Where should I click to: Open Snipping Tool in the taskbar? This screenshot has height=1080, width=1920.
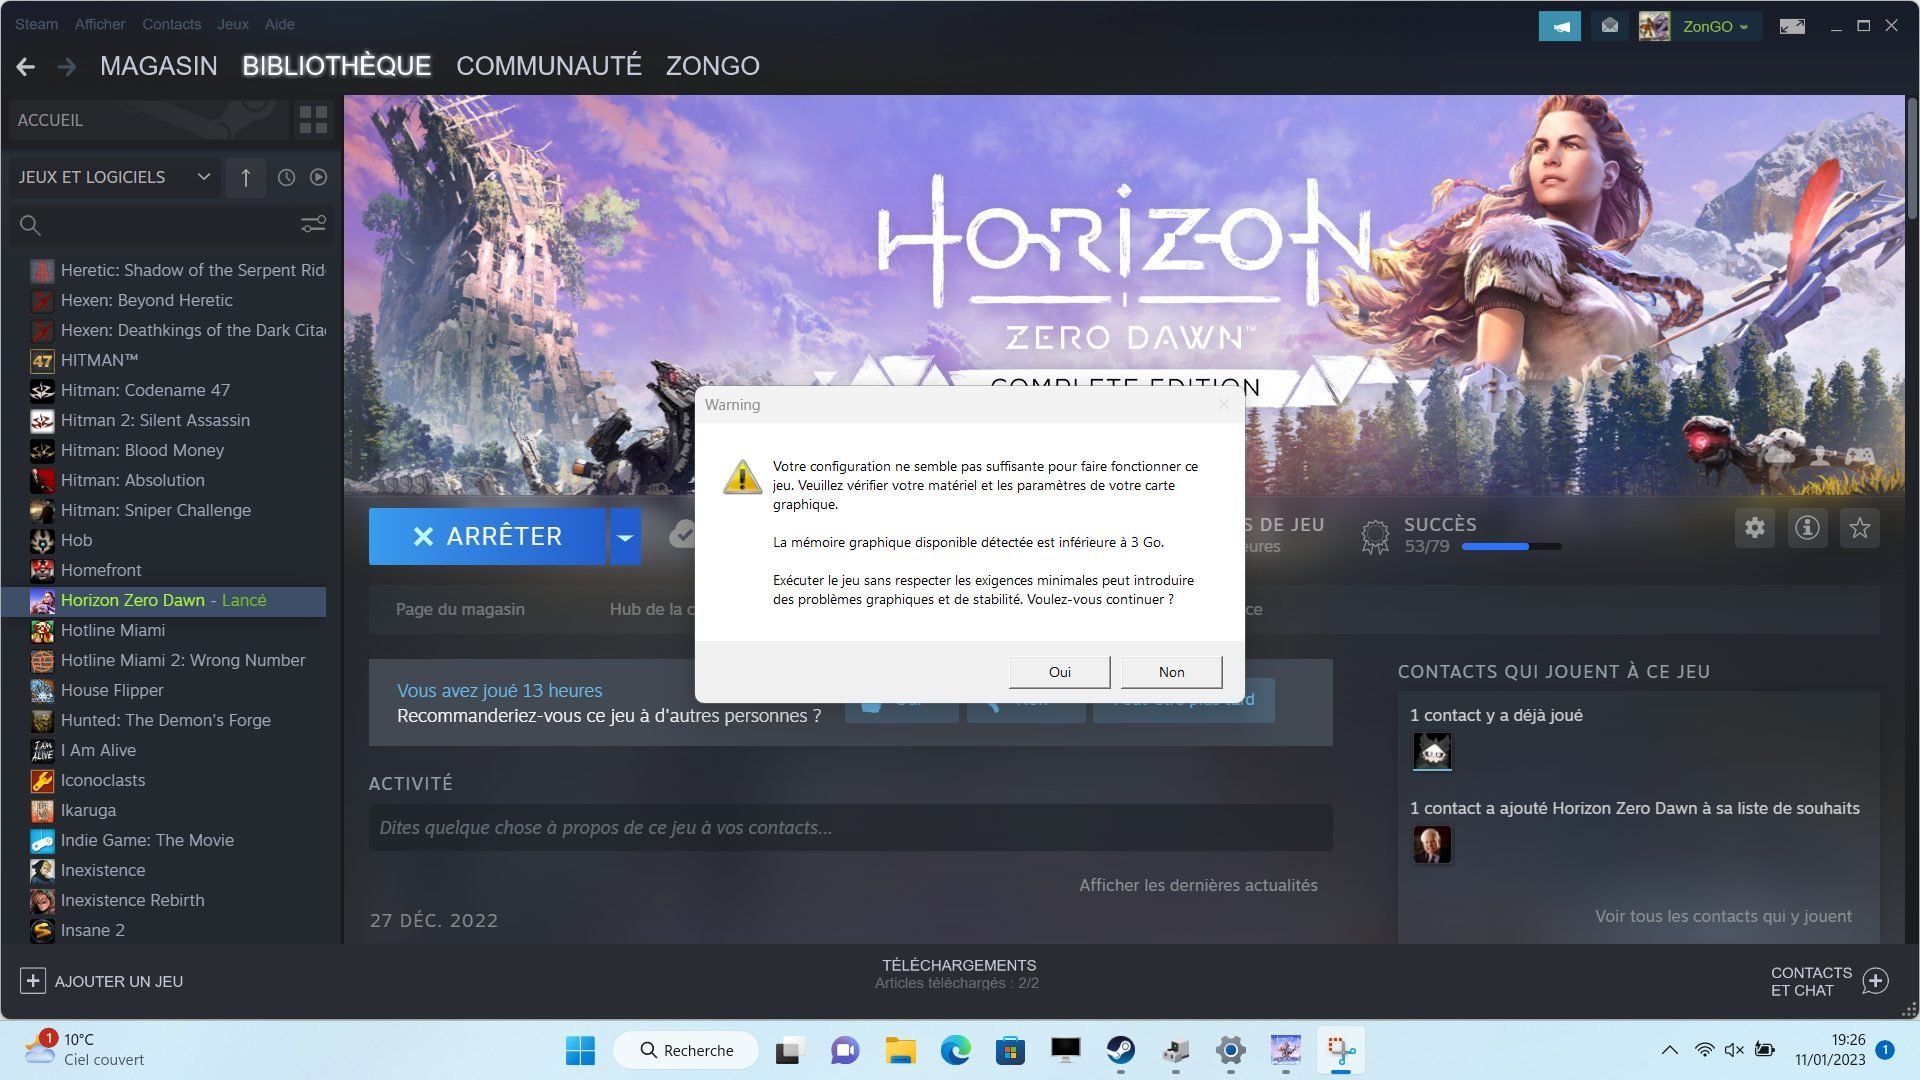coord(1341,1050)
